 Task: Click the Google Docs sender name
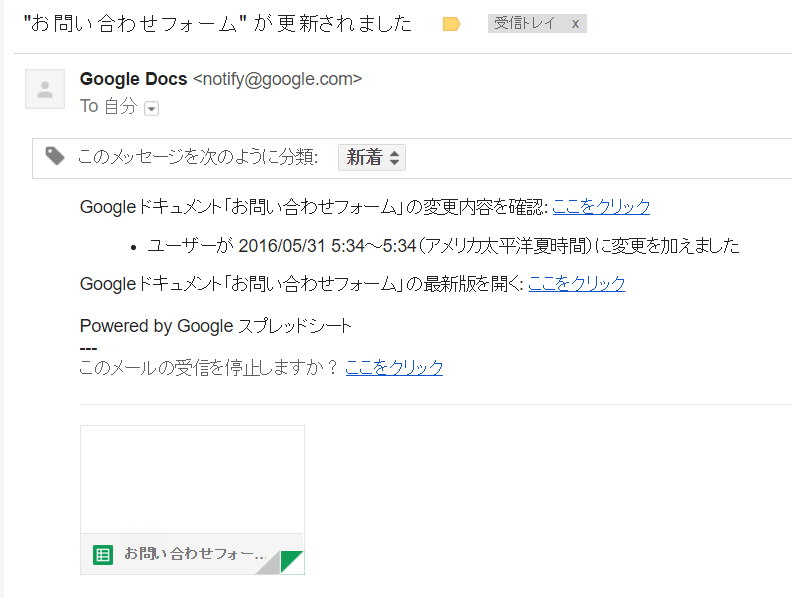[x=133, y=79]
